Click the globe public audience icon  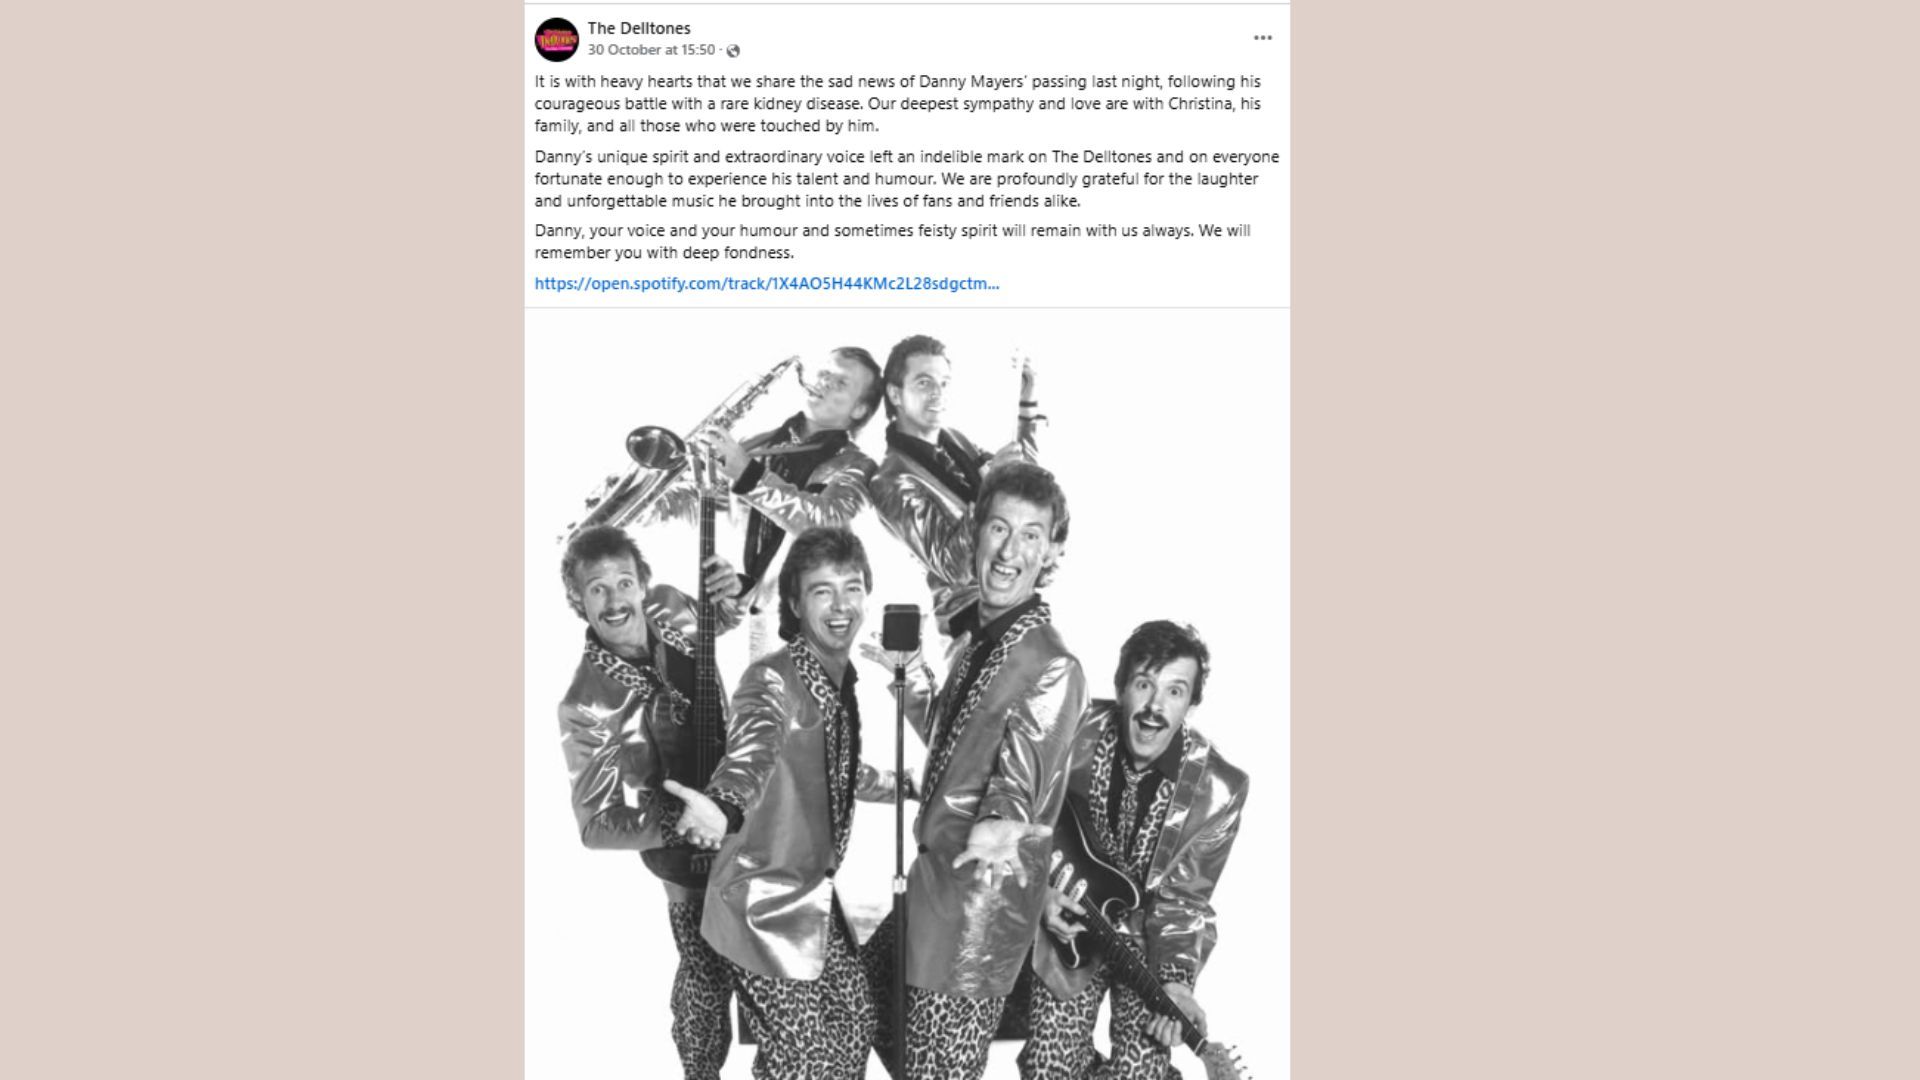733,51
